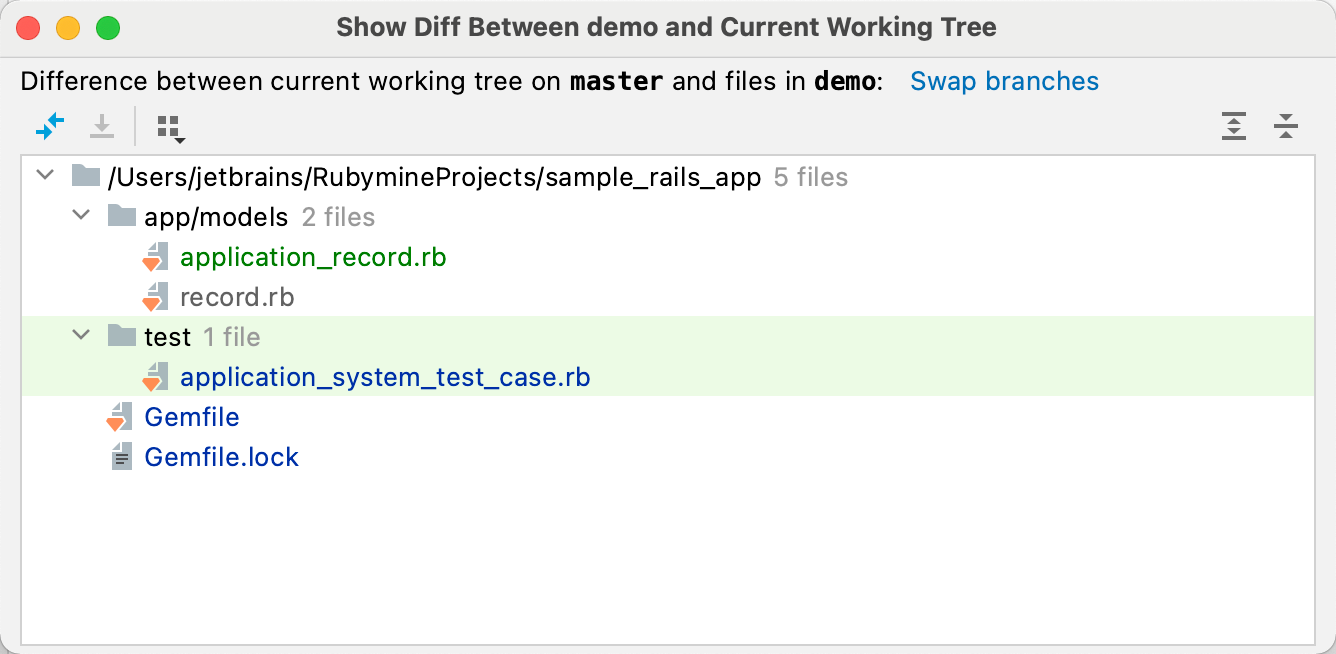This screenshot has width=1336, height=654.
Task: Select the Gemfile entry in the tree
Action: point(191,417)
